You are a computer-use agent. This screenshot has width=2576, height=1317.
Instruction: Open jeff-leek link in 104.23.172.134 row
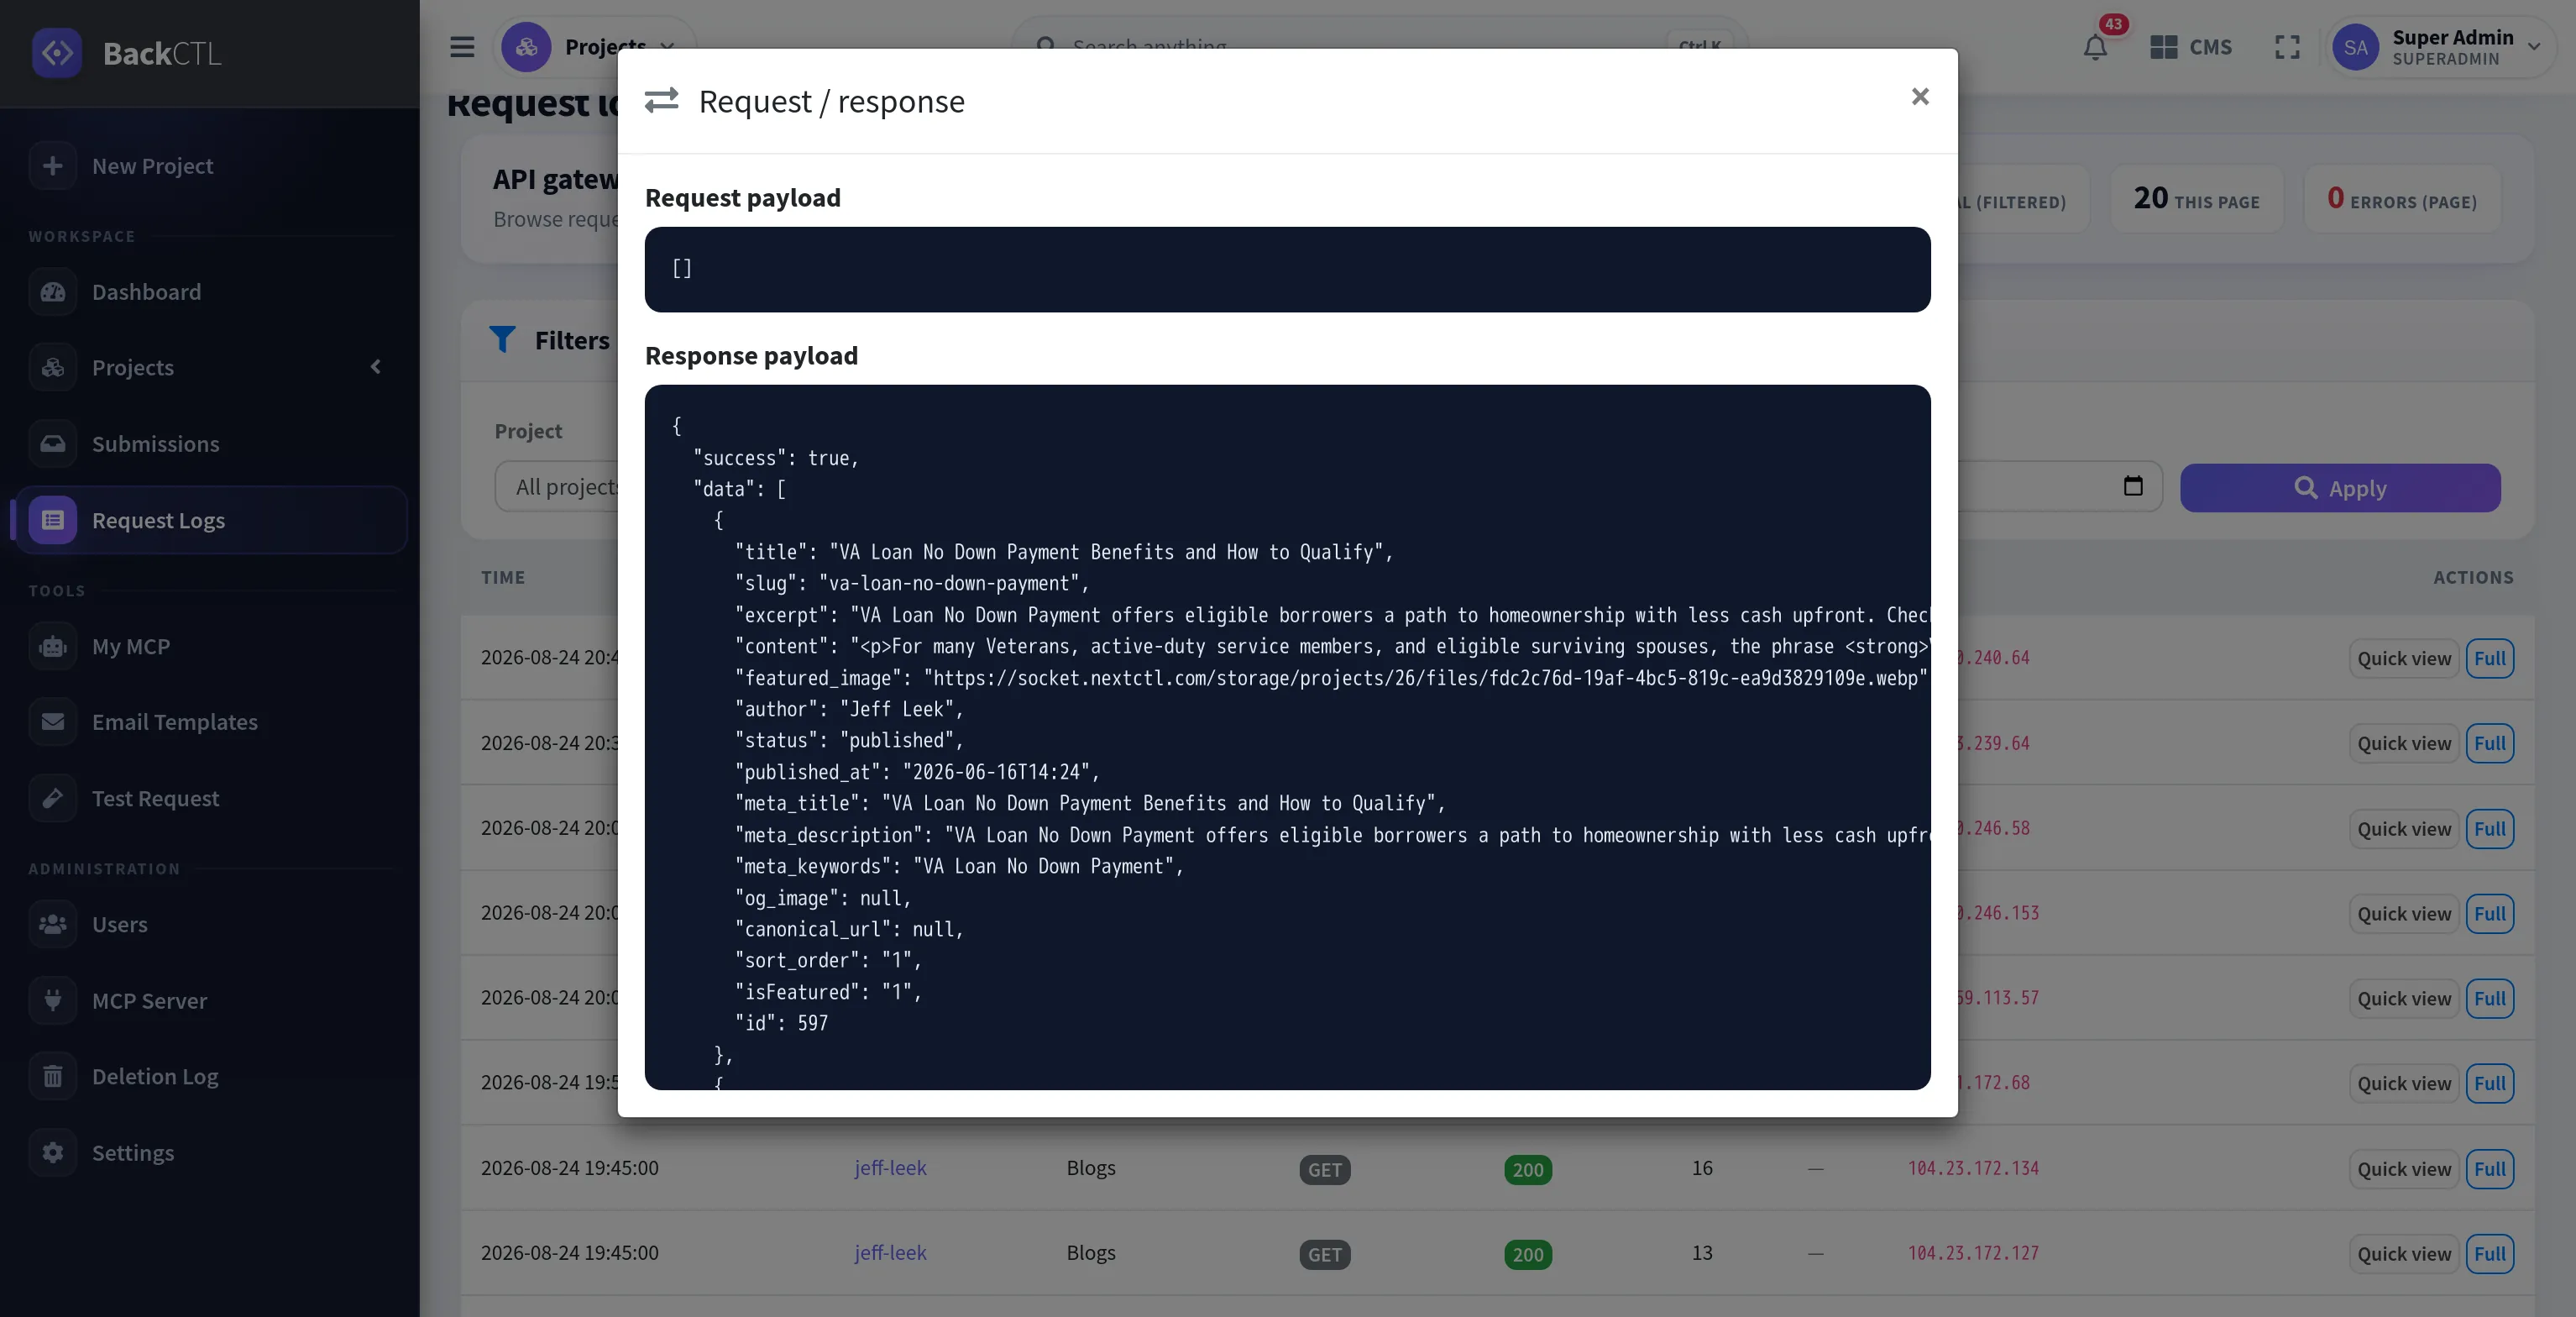click(x=890, y=1168)
